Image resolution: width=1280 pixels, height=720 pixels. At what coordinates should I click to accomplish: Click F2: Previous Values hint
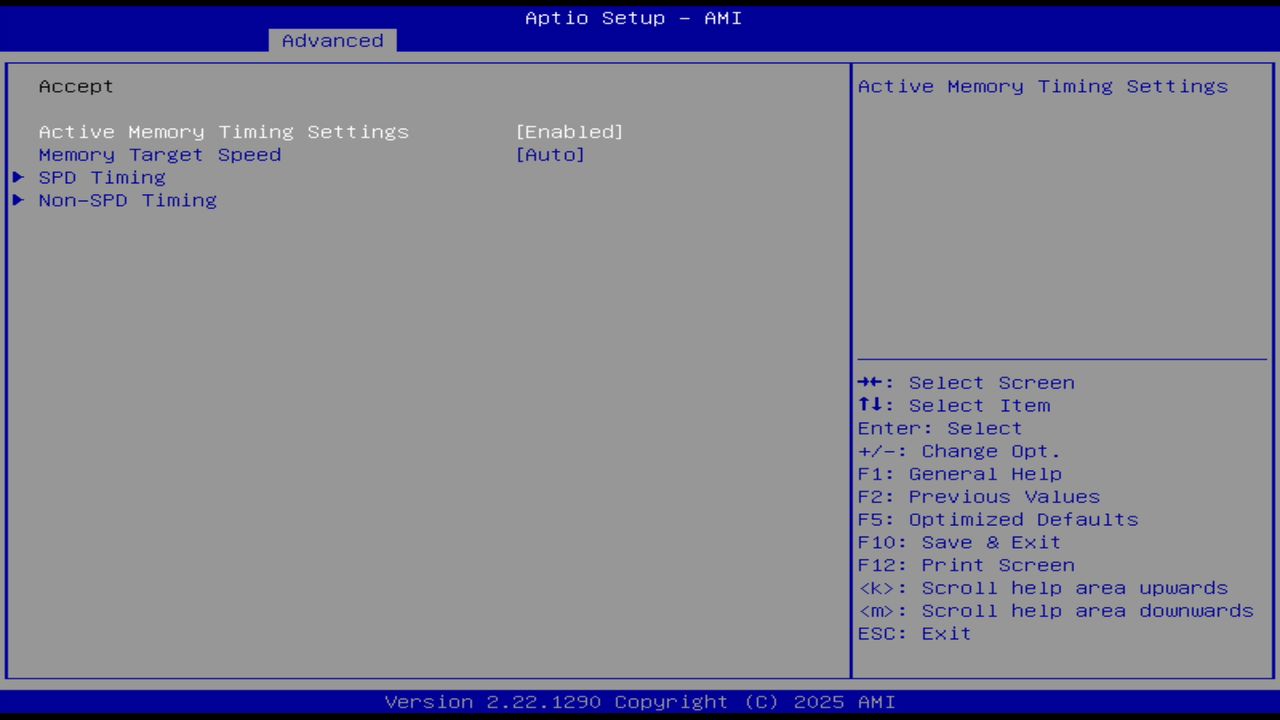click(x=978, y=497)
